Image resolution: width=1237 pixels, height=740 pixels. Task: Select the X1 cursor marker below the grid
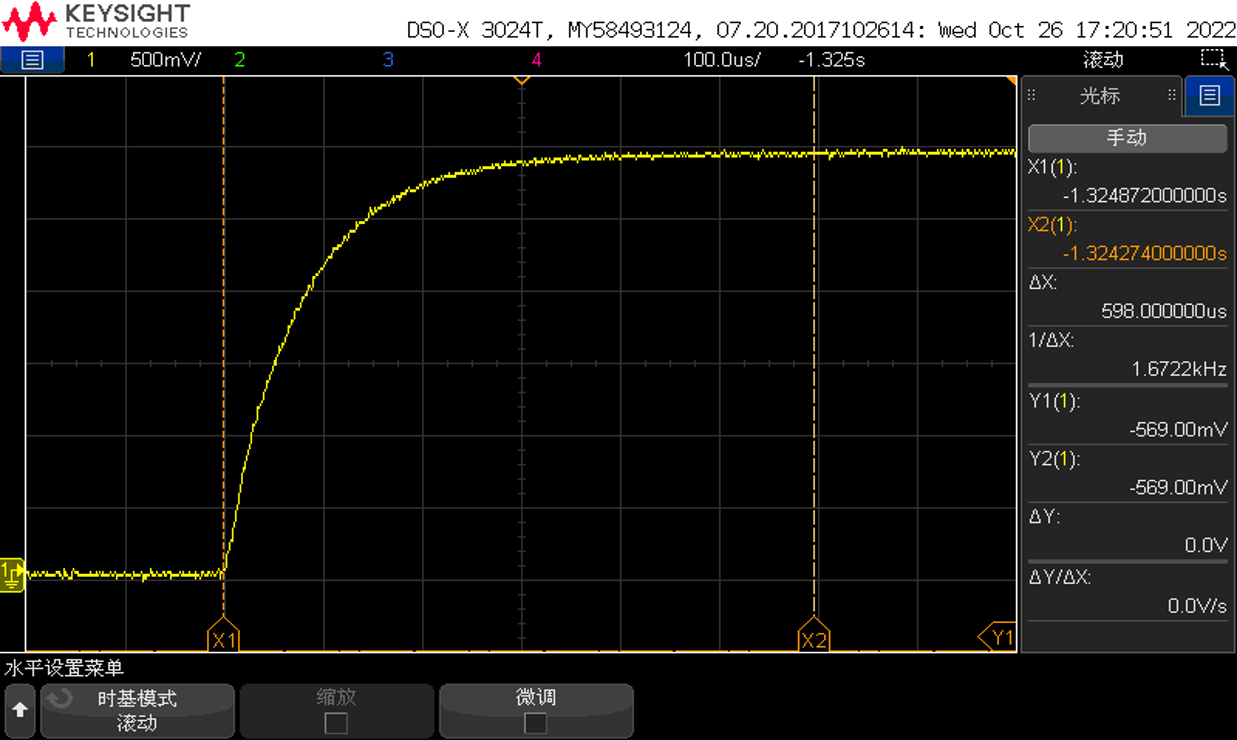[224, 639]
